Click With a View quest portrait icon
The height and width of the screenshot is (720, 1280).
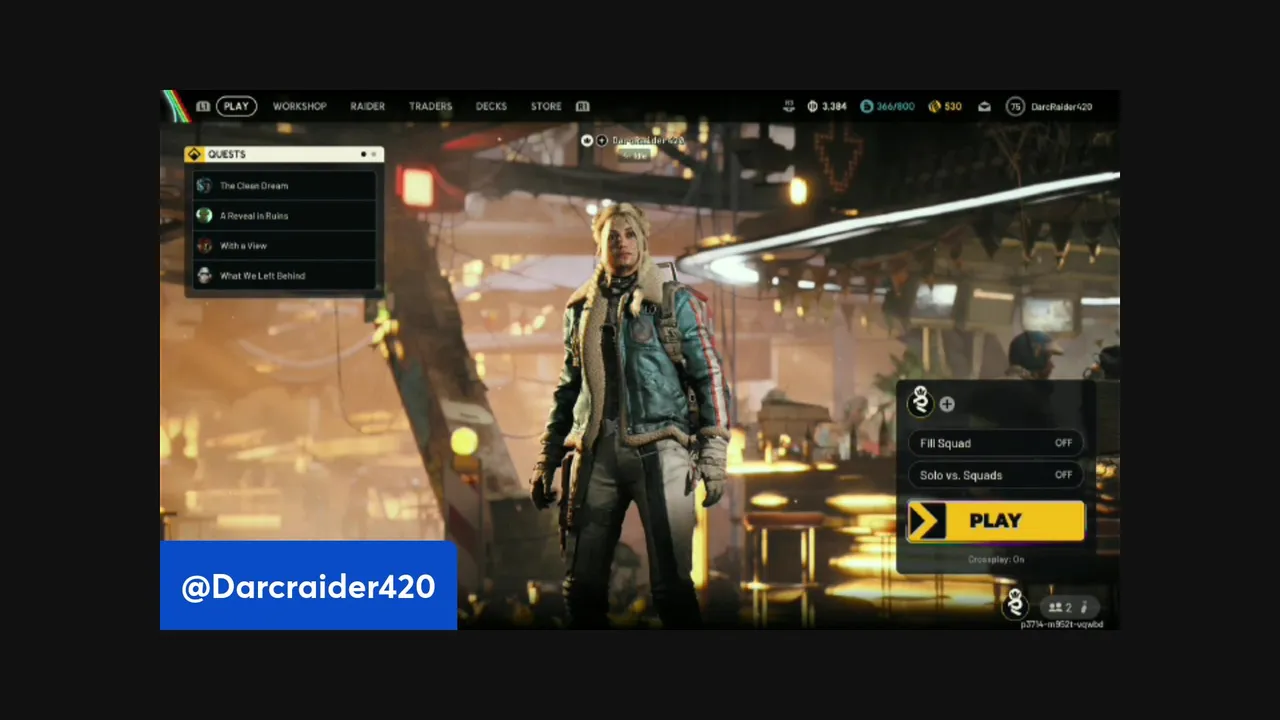[204, 245]
